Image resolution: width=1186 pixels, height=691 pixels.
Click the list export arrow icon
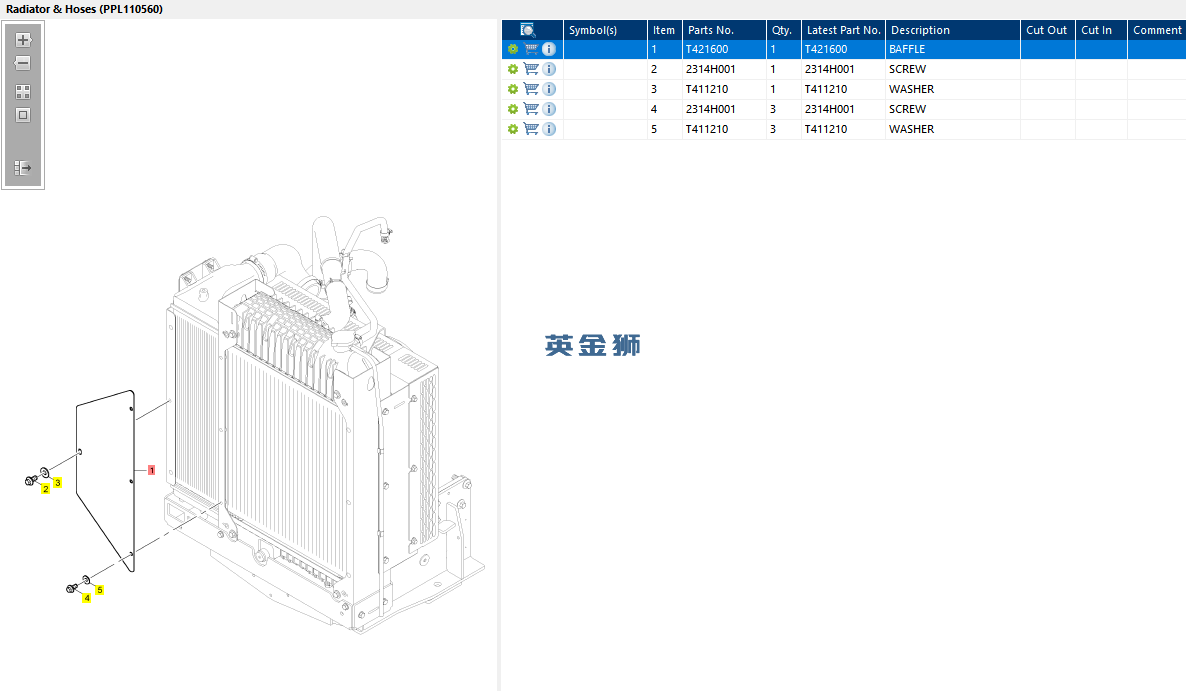(x=23, y=168)
